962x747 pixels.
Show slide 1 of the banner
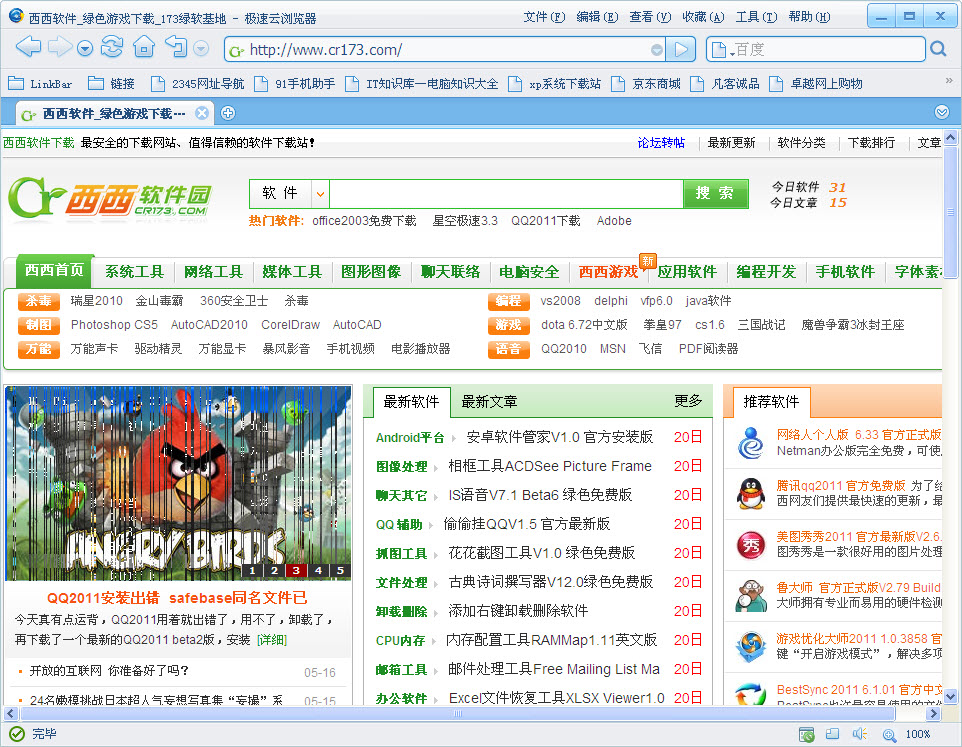[x=252, y=570]
